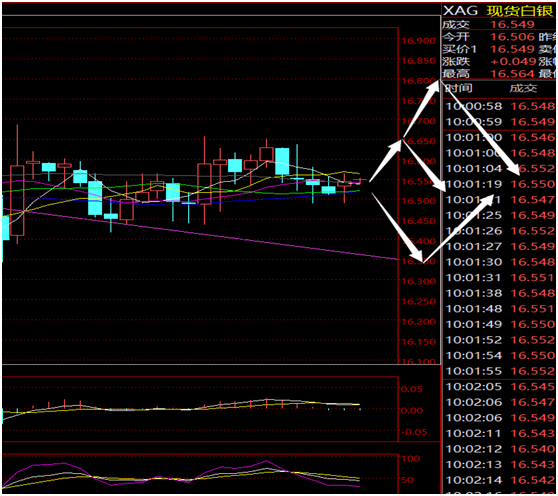Select the 成交 last price 16.549 value
Viewport: 558px width, 496px height.
[x=512, y=24]
